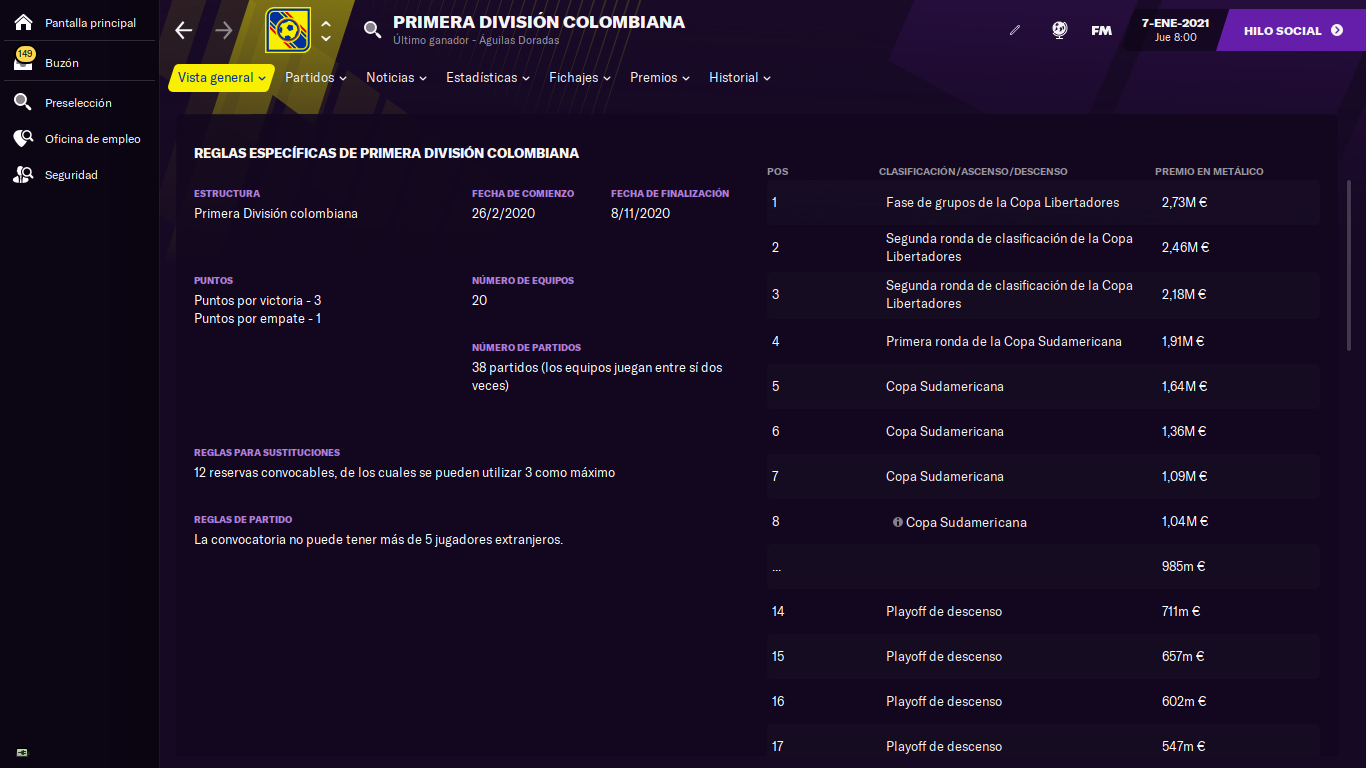This screenshot has width=1366, height=768.
Task: Open Oficina de empleo link
Action: tap(93, 139)
